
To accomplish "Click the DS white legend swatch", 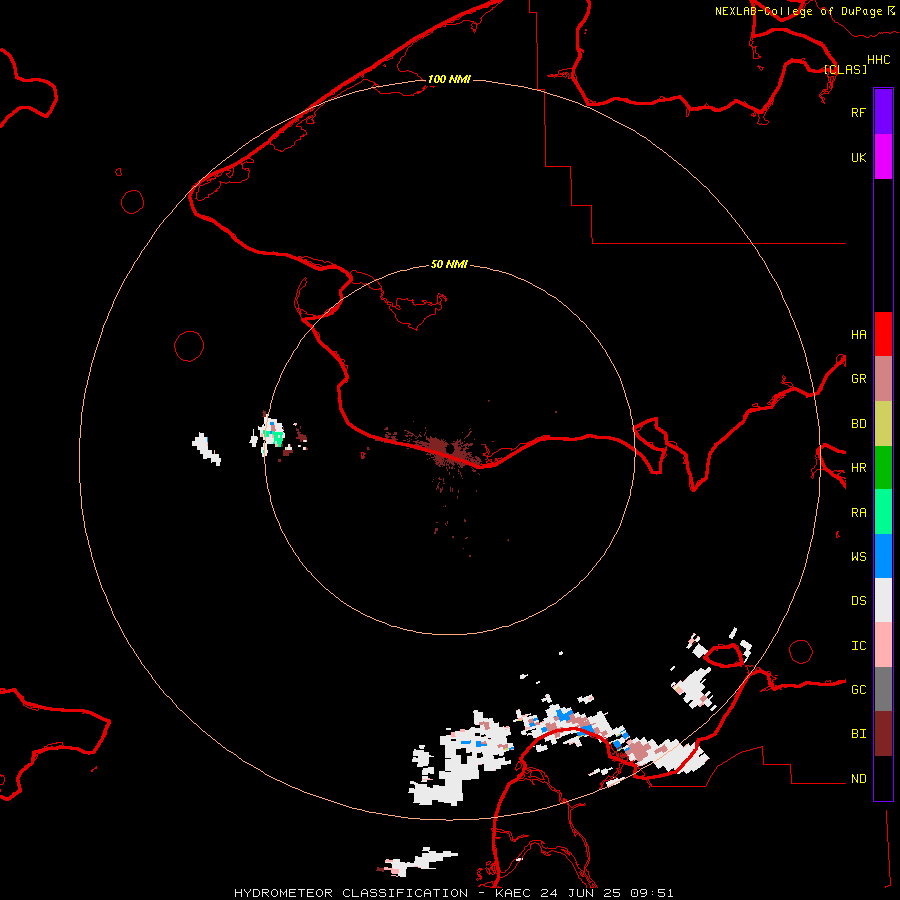I will (883, 600).
